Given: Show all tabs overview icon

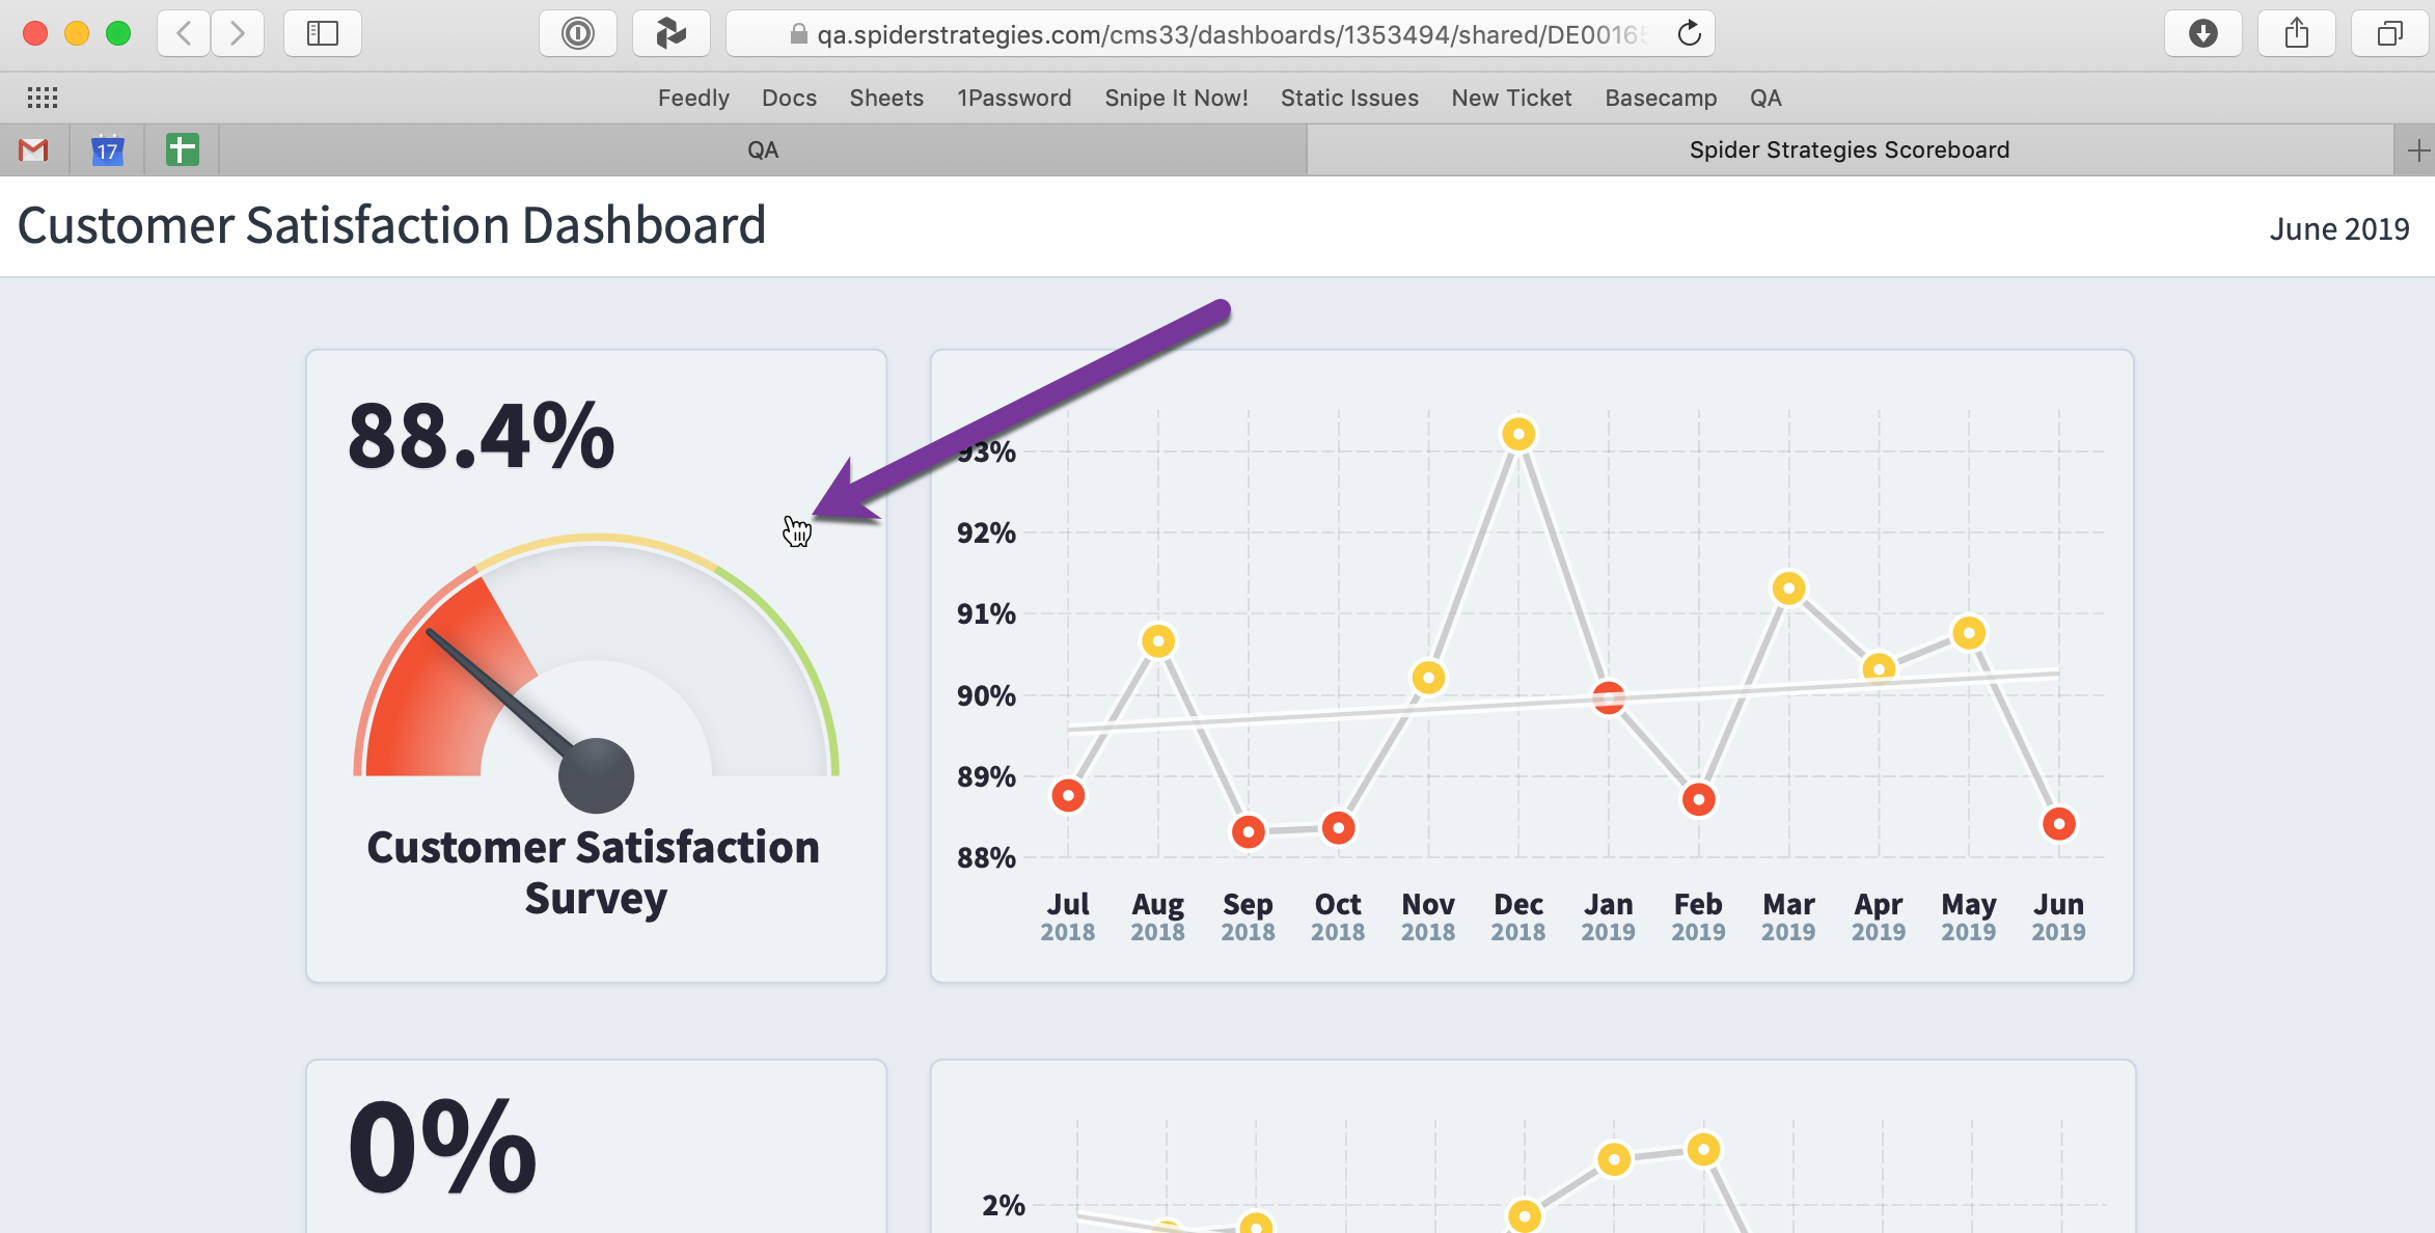Looking at the screenshot, I should click(2390, 34).
